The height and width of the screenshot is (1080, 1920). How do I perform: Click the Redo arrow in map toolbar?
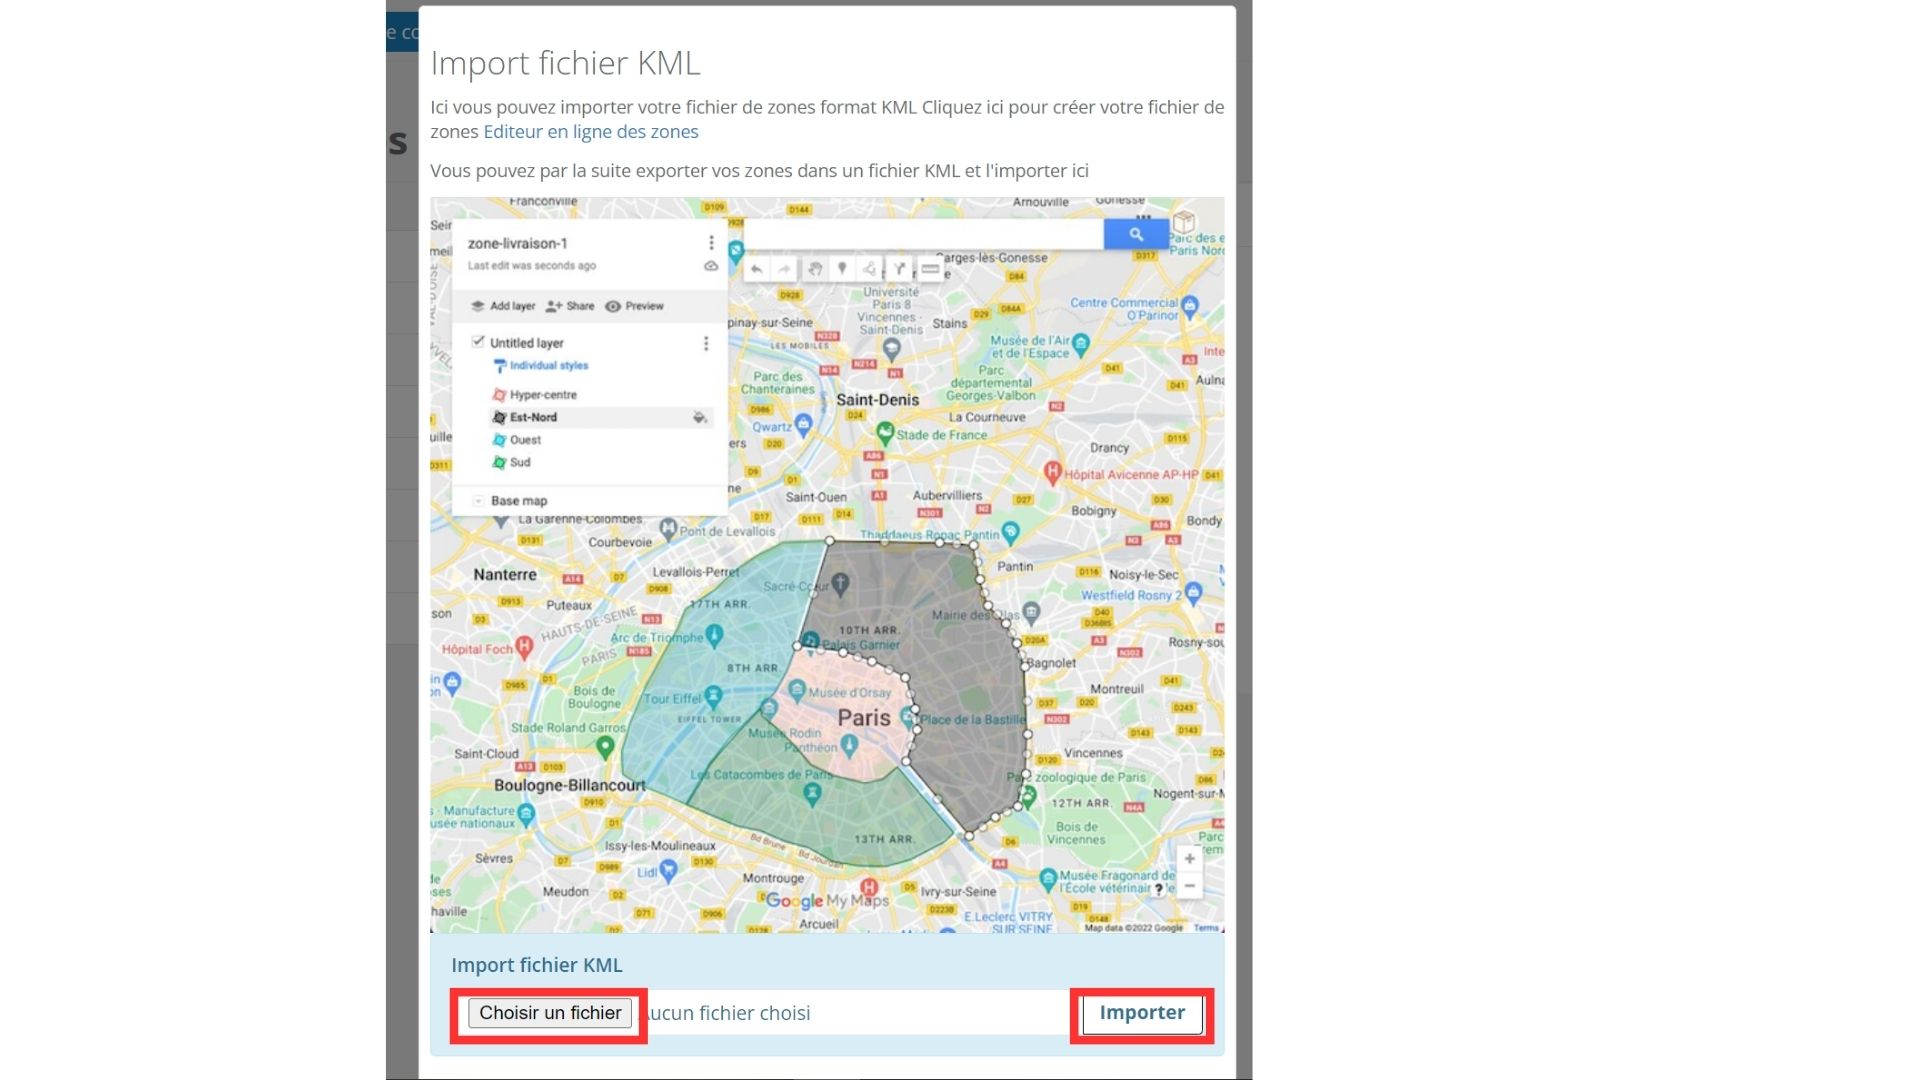pos(784,269)
